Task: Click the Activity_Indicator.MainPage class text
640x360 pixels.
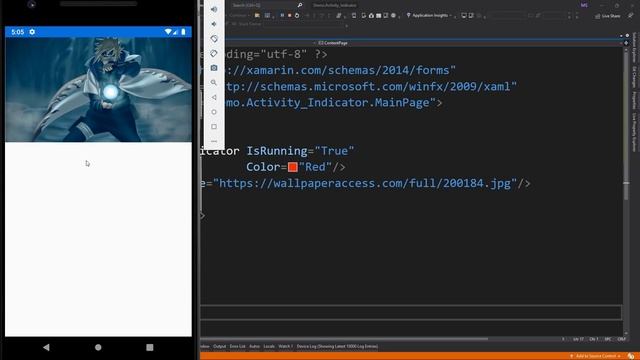Action: point(331,102)
